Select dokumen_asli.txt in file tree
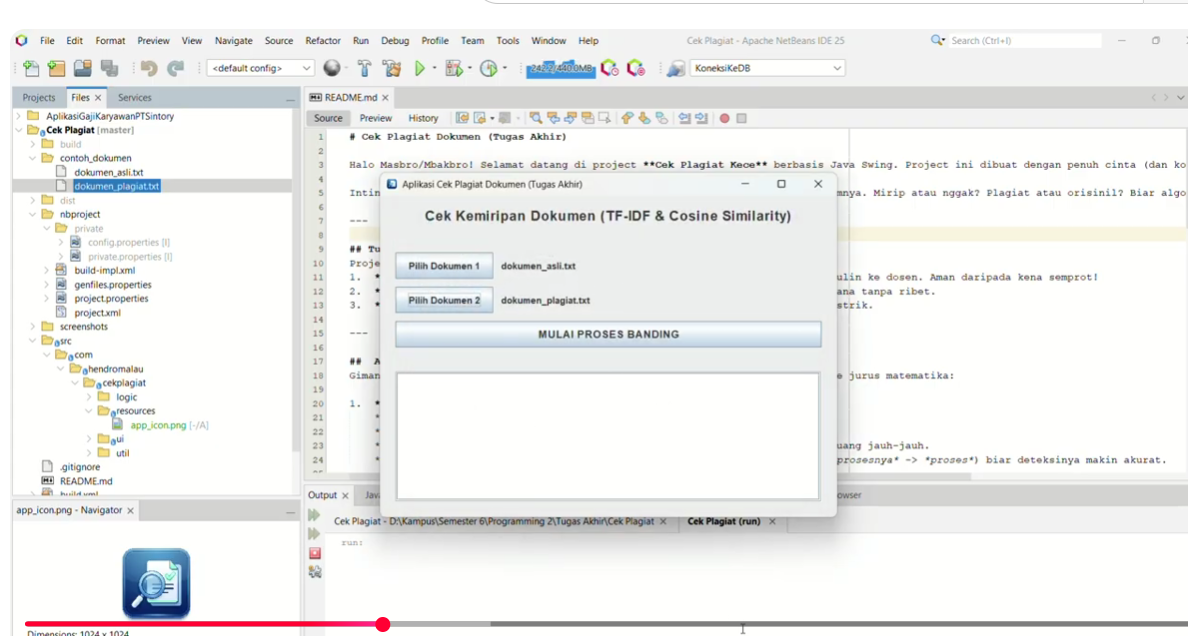This screenshot has width=1188, height=636. (x=108, y=172)
